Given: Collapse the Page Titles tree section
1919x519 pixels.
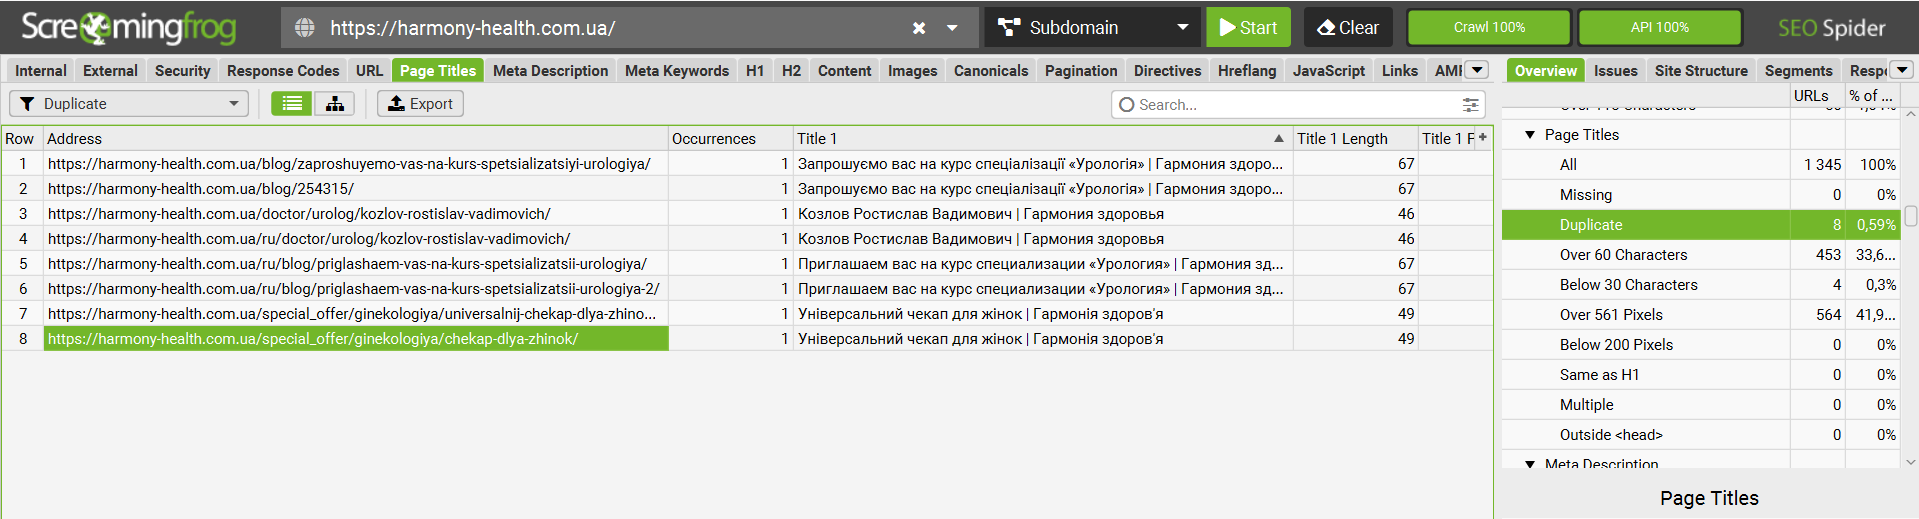Looking at the screenshot, I should coord(1530,135).
